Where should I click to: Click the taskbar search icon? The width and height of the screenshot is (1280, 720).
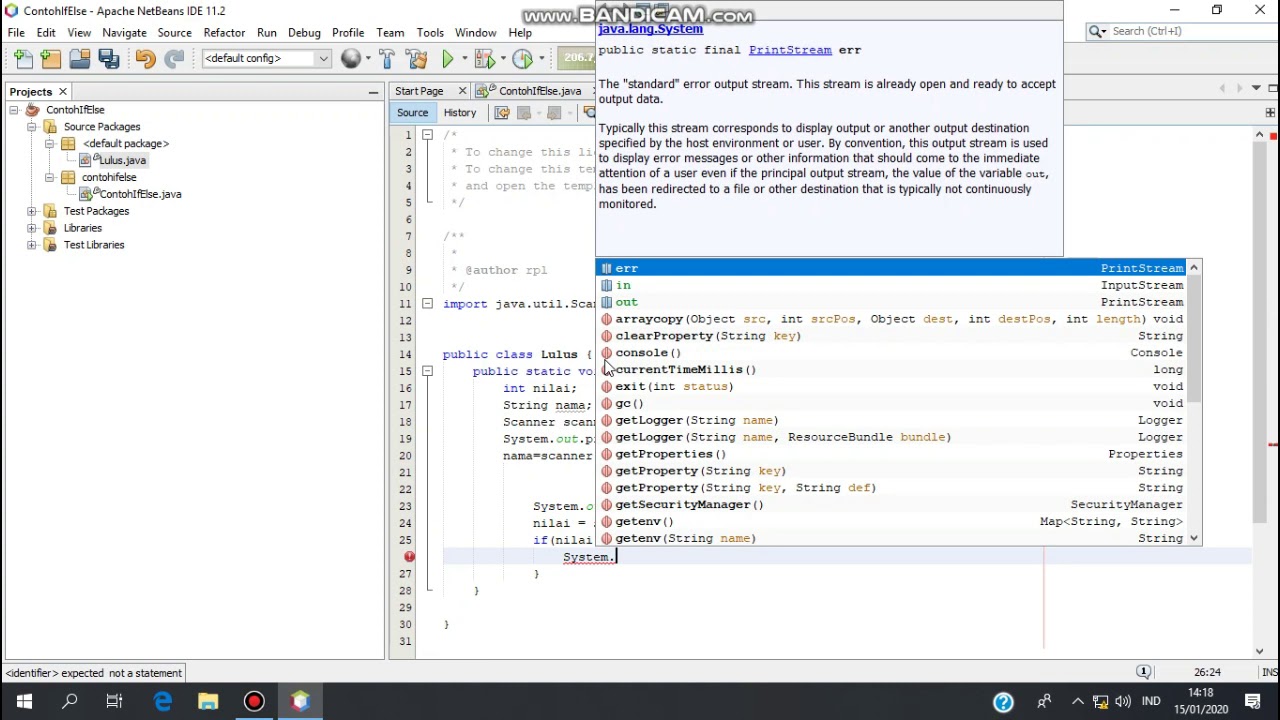[70, 702]
